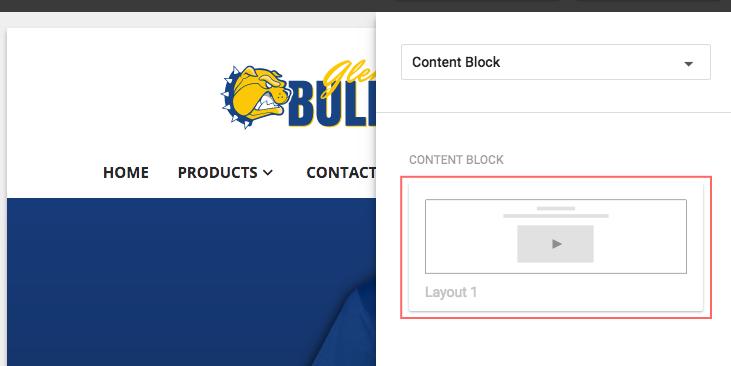The width and height of the screenshot is (731, 366).
Task: Click the bulldog mascot logo
Action: [256, 97]
